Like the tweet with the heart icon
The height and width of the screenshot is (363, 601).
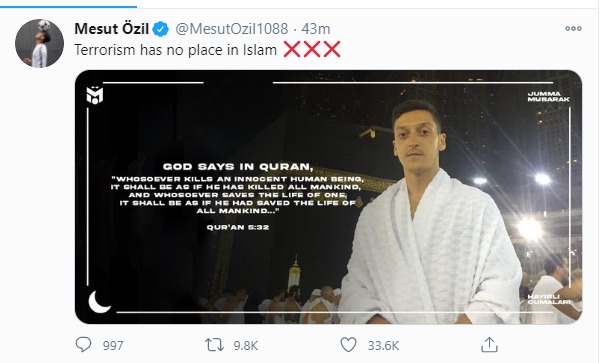[x=348, y=345]
